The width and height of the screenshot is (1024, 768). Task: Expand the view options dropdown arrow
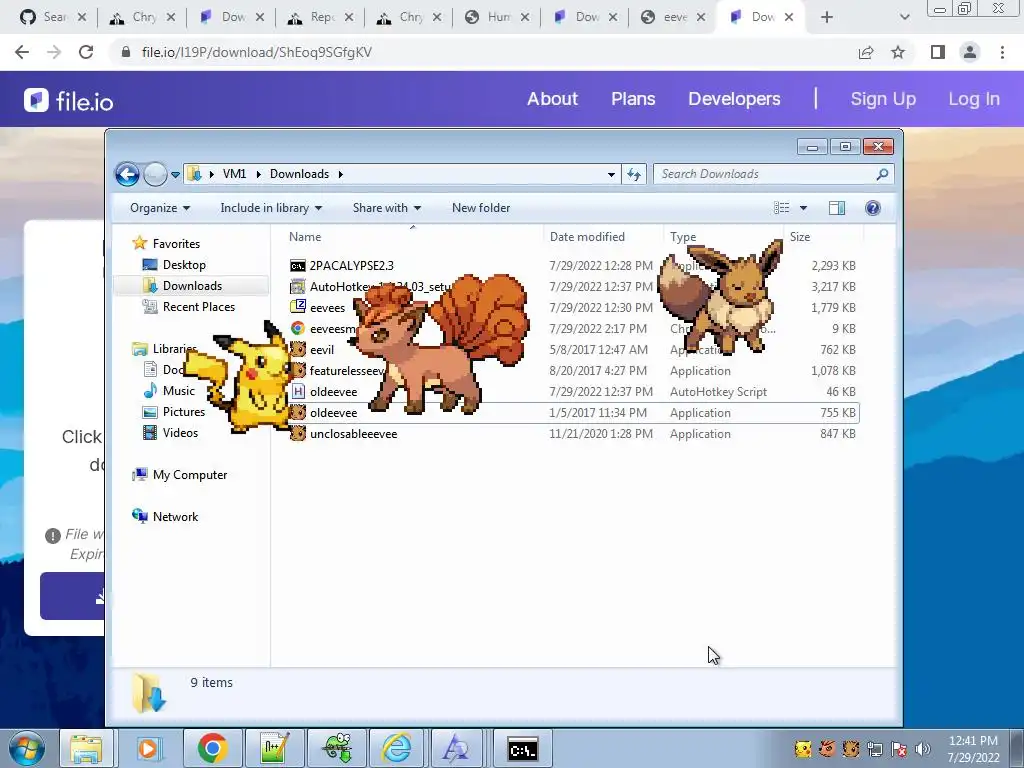pos(803,208)
